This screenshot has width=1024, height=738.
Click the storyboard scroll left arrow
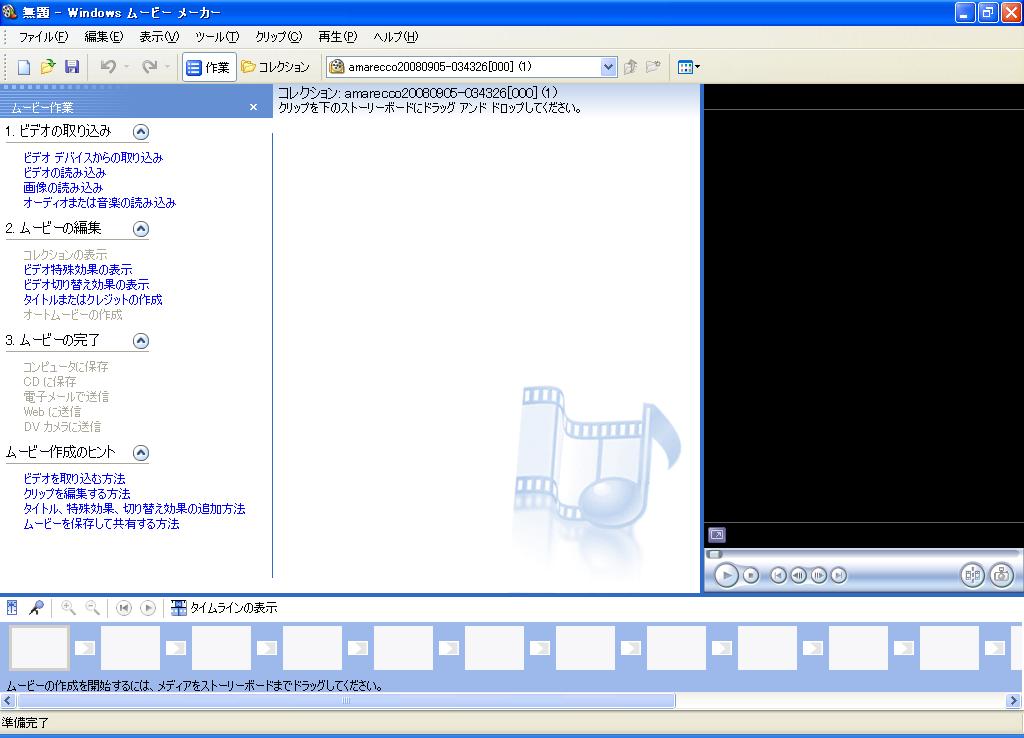(x=8, y=701)
